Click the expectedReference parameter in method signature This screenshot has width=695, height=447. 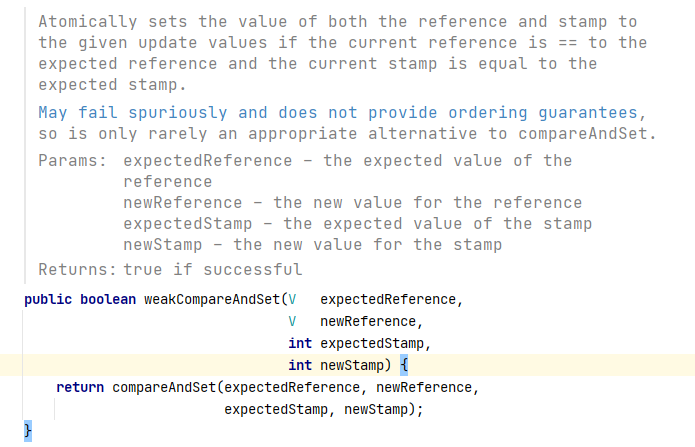(388, 299)
